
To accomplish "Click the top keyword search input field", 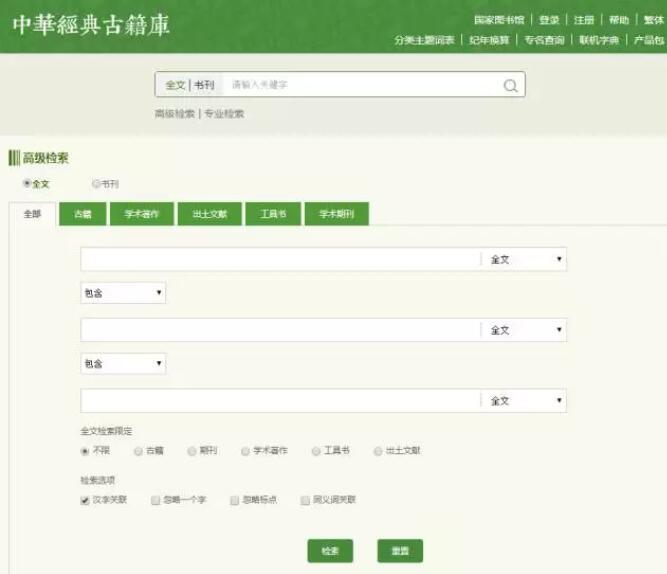I will pyautogui.click(x=360, y=85).
